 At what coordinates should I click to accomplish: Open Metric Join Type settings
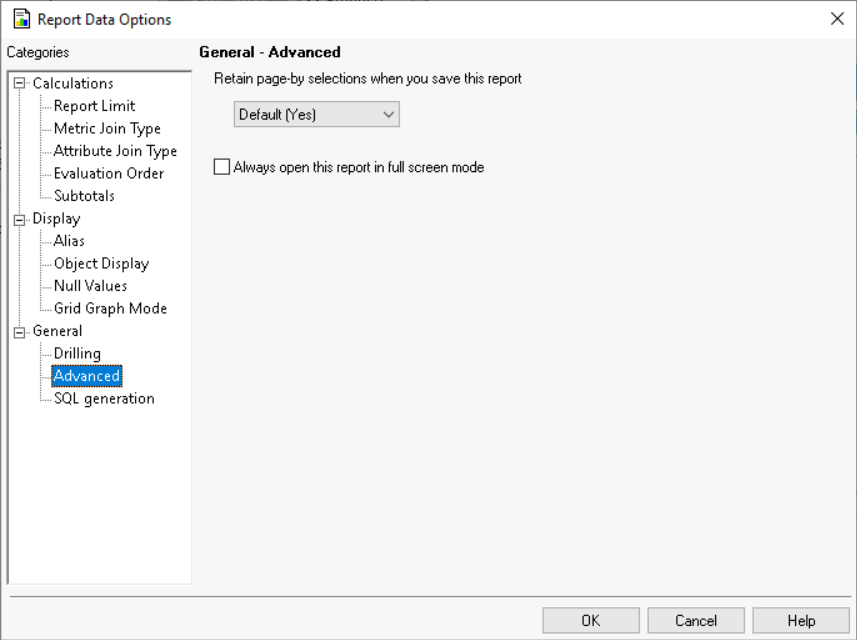pos(107,129)
